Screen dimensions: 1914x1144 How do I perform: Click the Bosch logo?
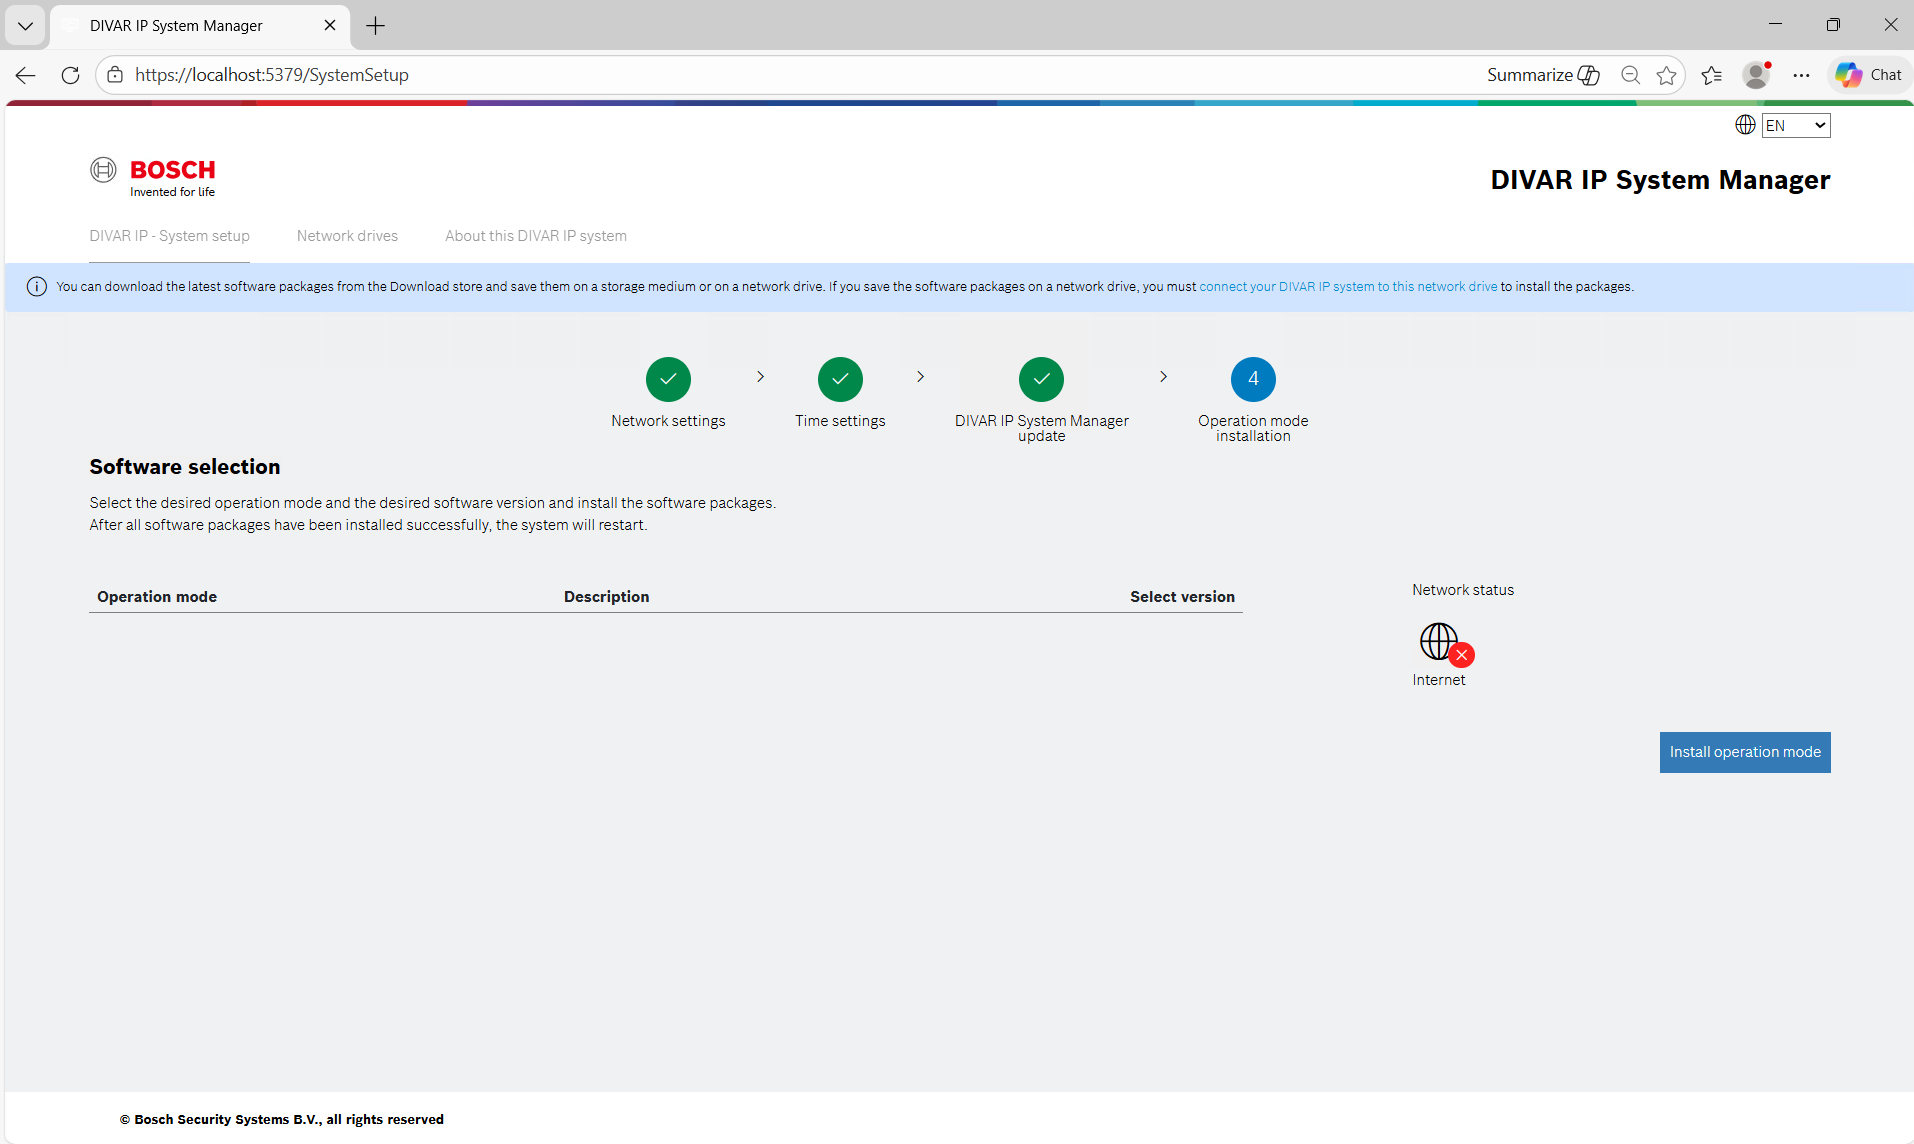click(x=153, y=177)
